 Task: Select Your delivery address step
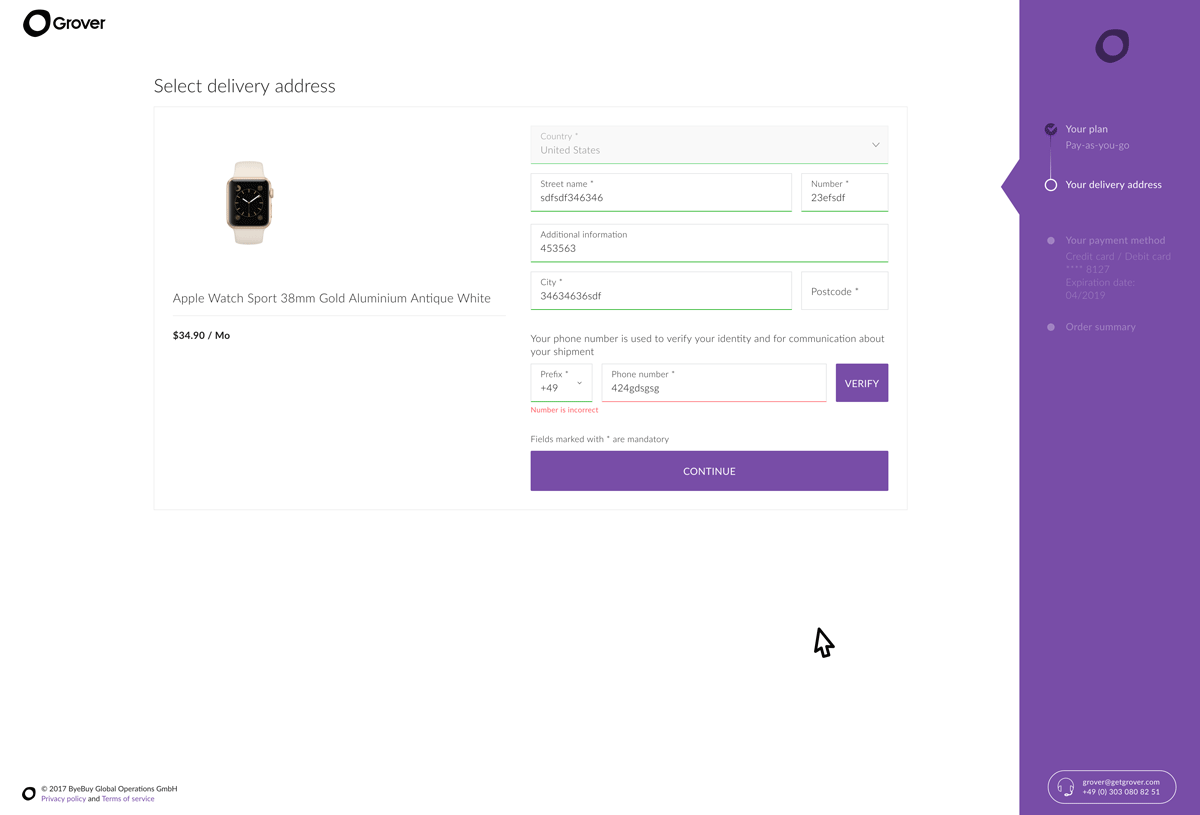(1113, 185)
